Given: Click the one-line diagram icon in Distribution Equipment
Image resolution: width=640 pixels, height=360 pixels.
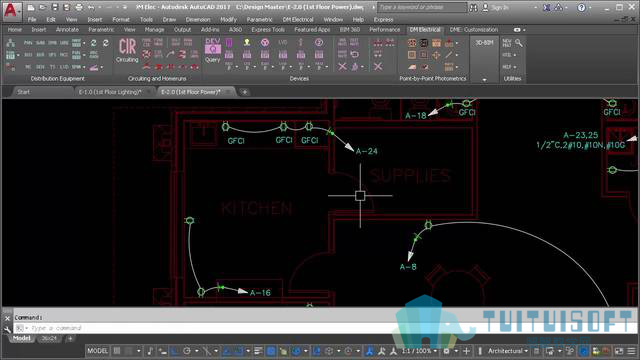Looking at the screenshot, I should [11, 43].
